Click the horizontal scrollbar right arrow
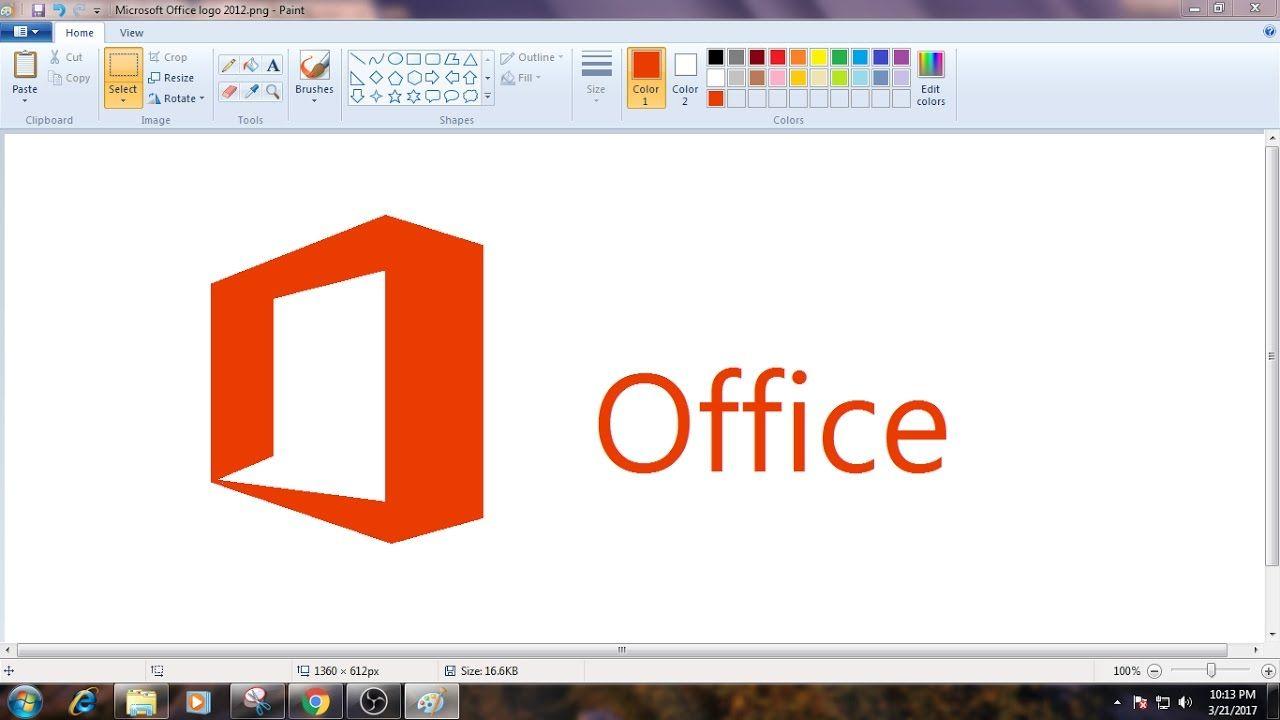Image resolution: width=1280 pixels, height=720 pixels. (x=1256, y=650)
